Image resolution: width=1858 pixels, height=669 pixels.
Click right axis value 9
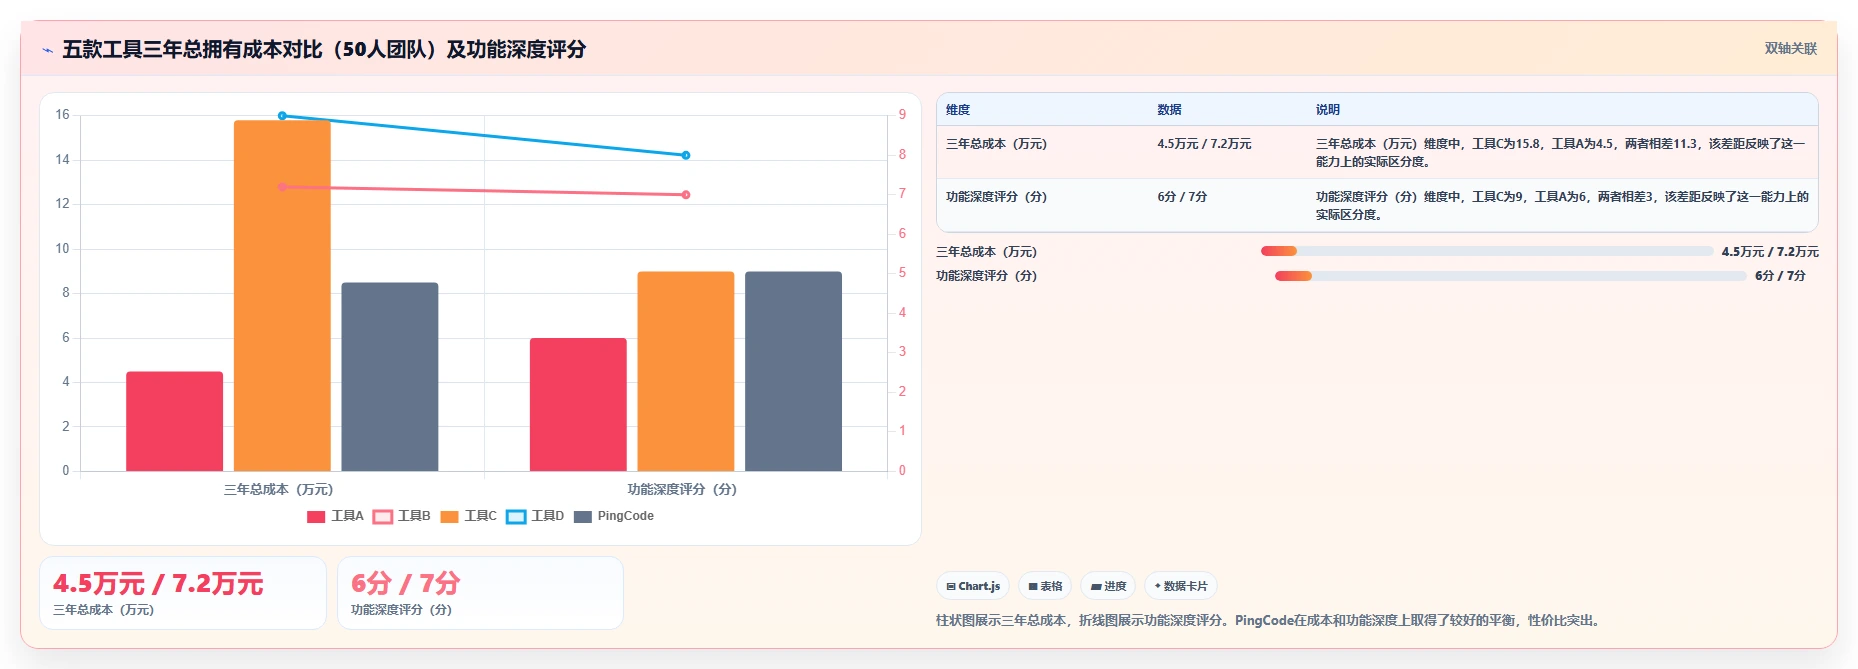[902, 115]
